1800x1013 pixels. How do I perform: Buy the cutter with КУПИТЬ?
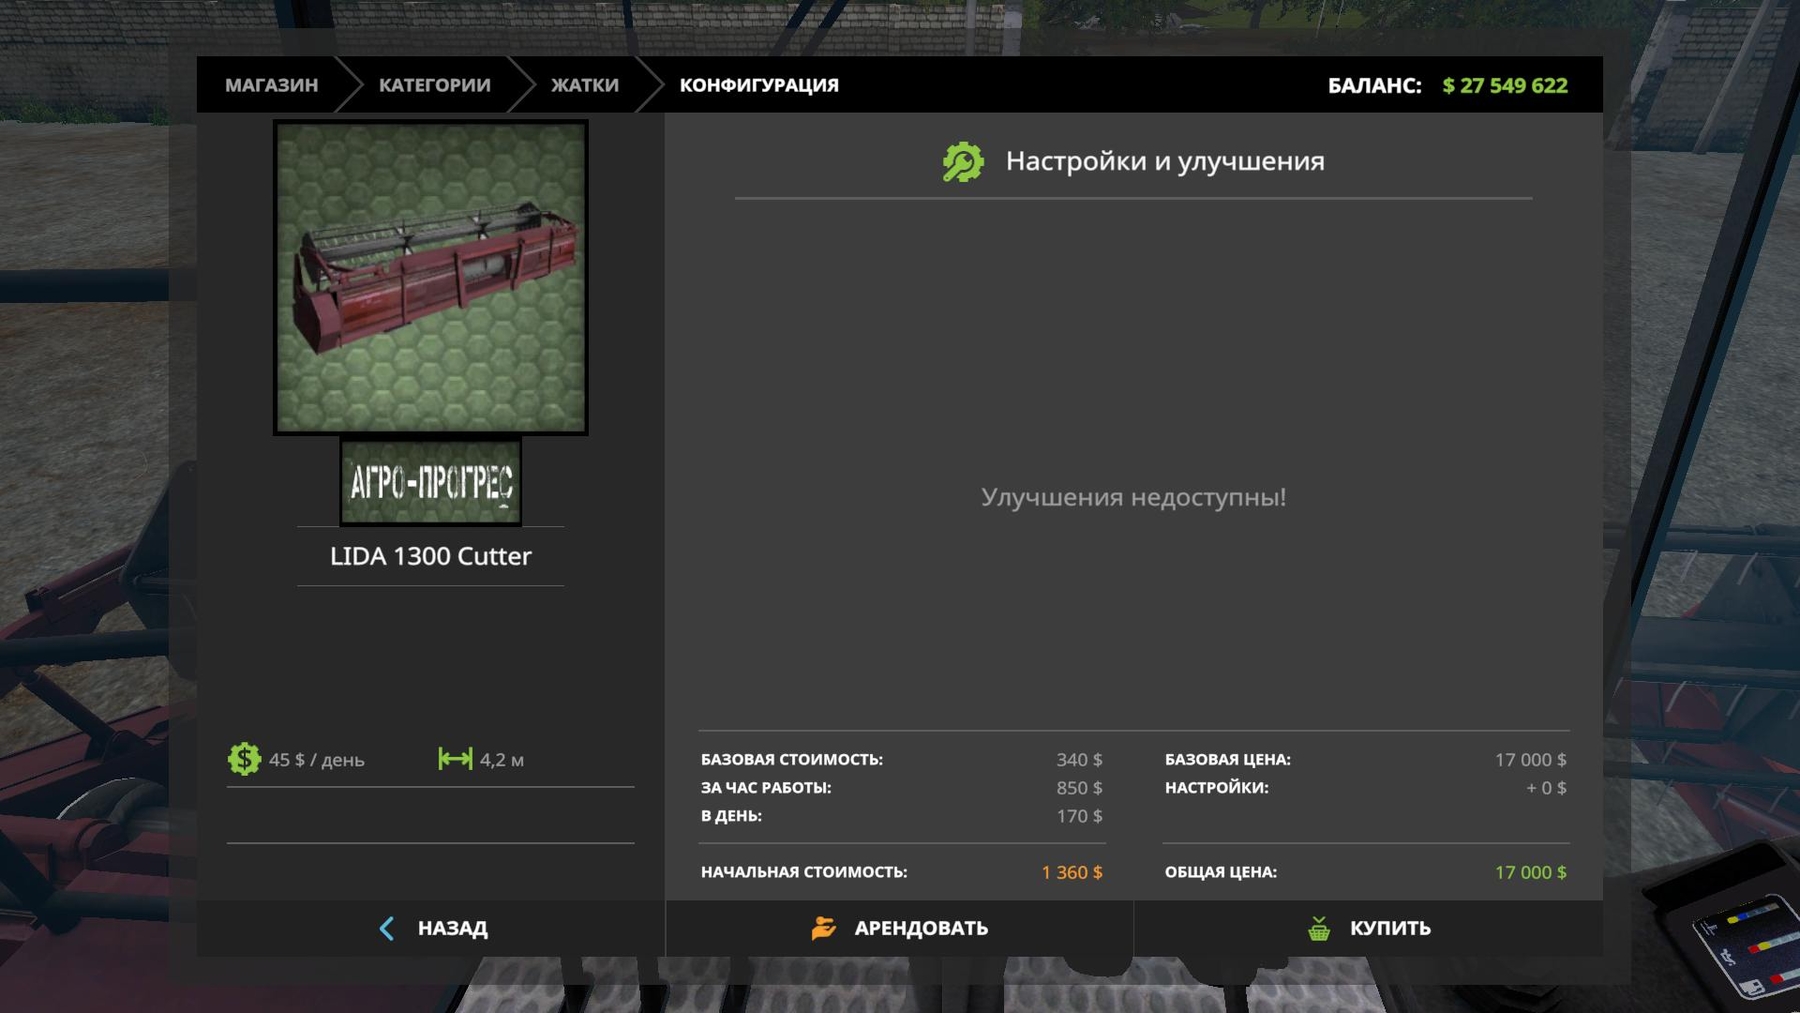coord(1389,928)
